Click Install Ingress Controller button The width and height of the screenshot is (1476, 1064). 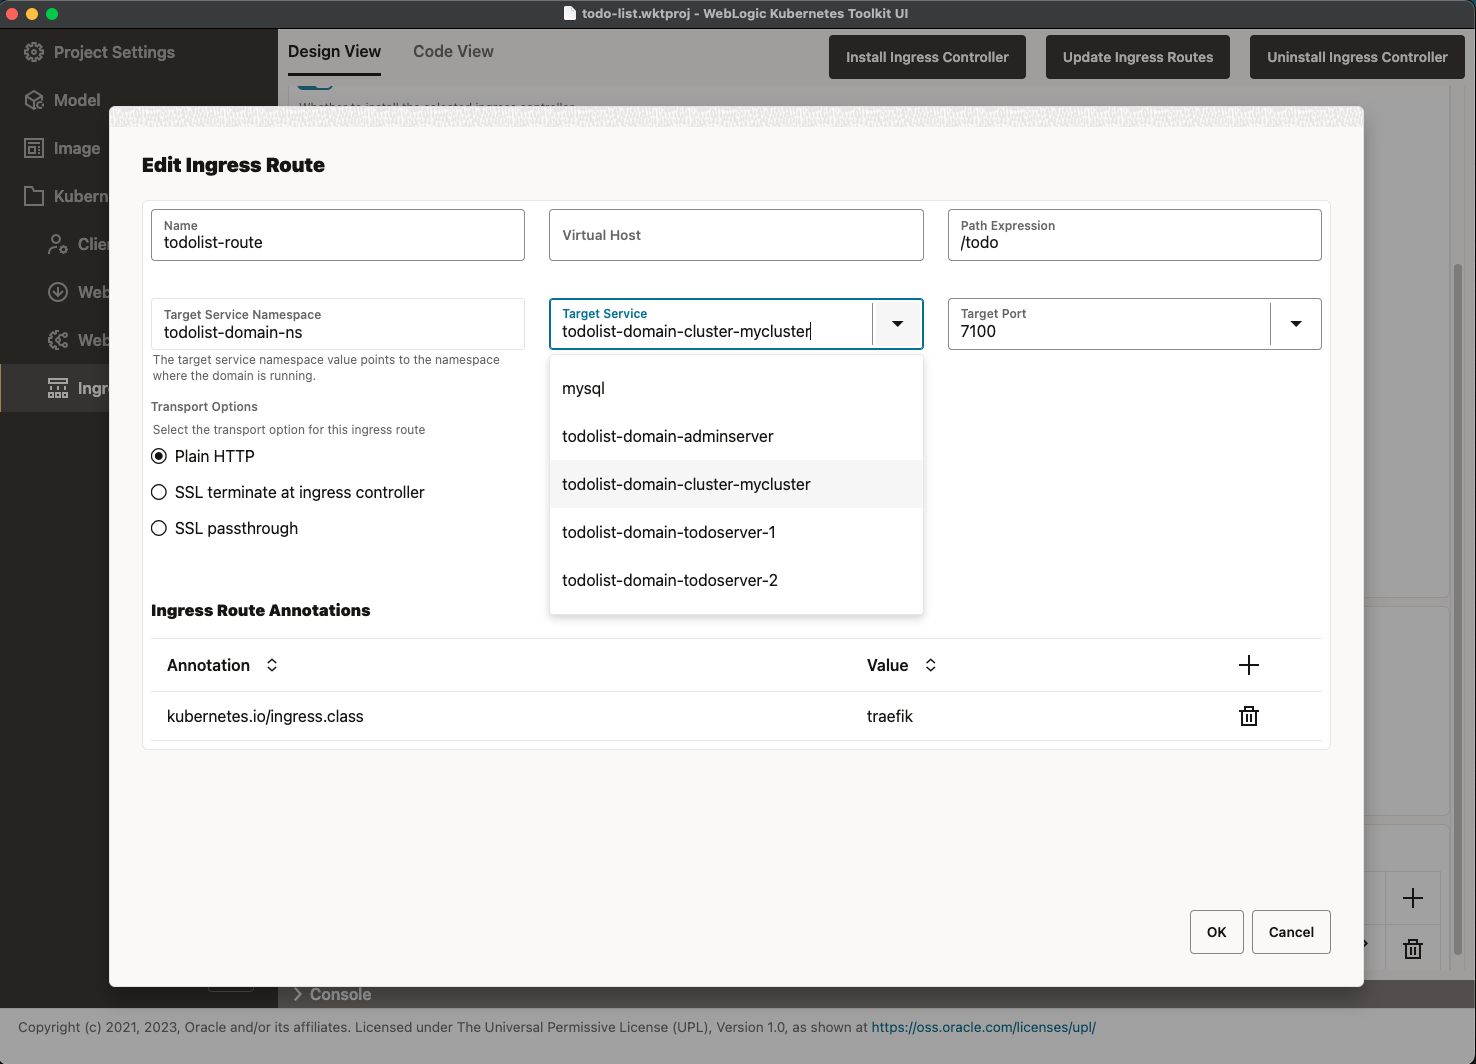coord(927,57)
